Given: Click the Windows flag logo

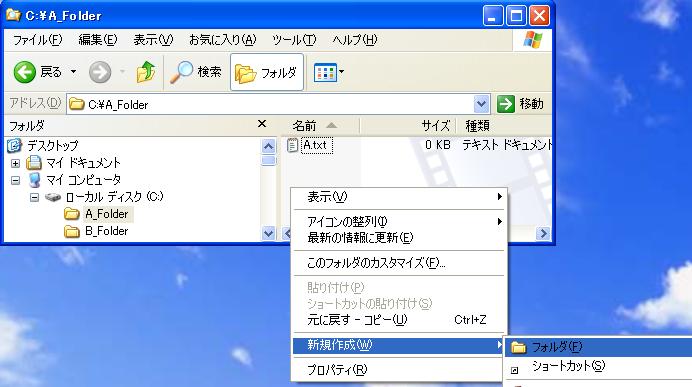Looking at the screenshot, I should (x=533, y=40).
